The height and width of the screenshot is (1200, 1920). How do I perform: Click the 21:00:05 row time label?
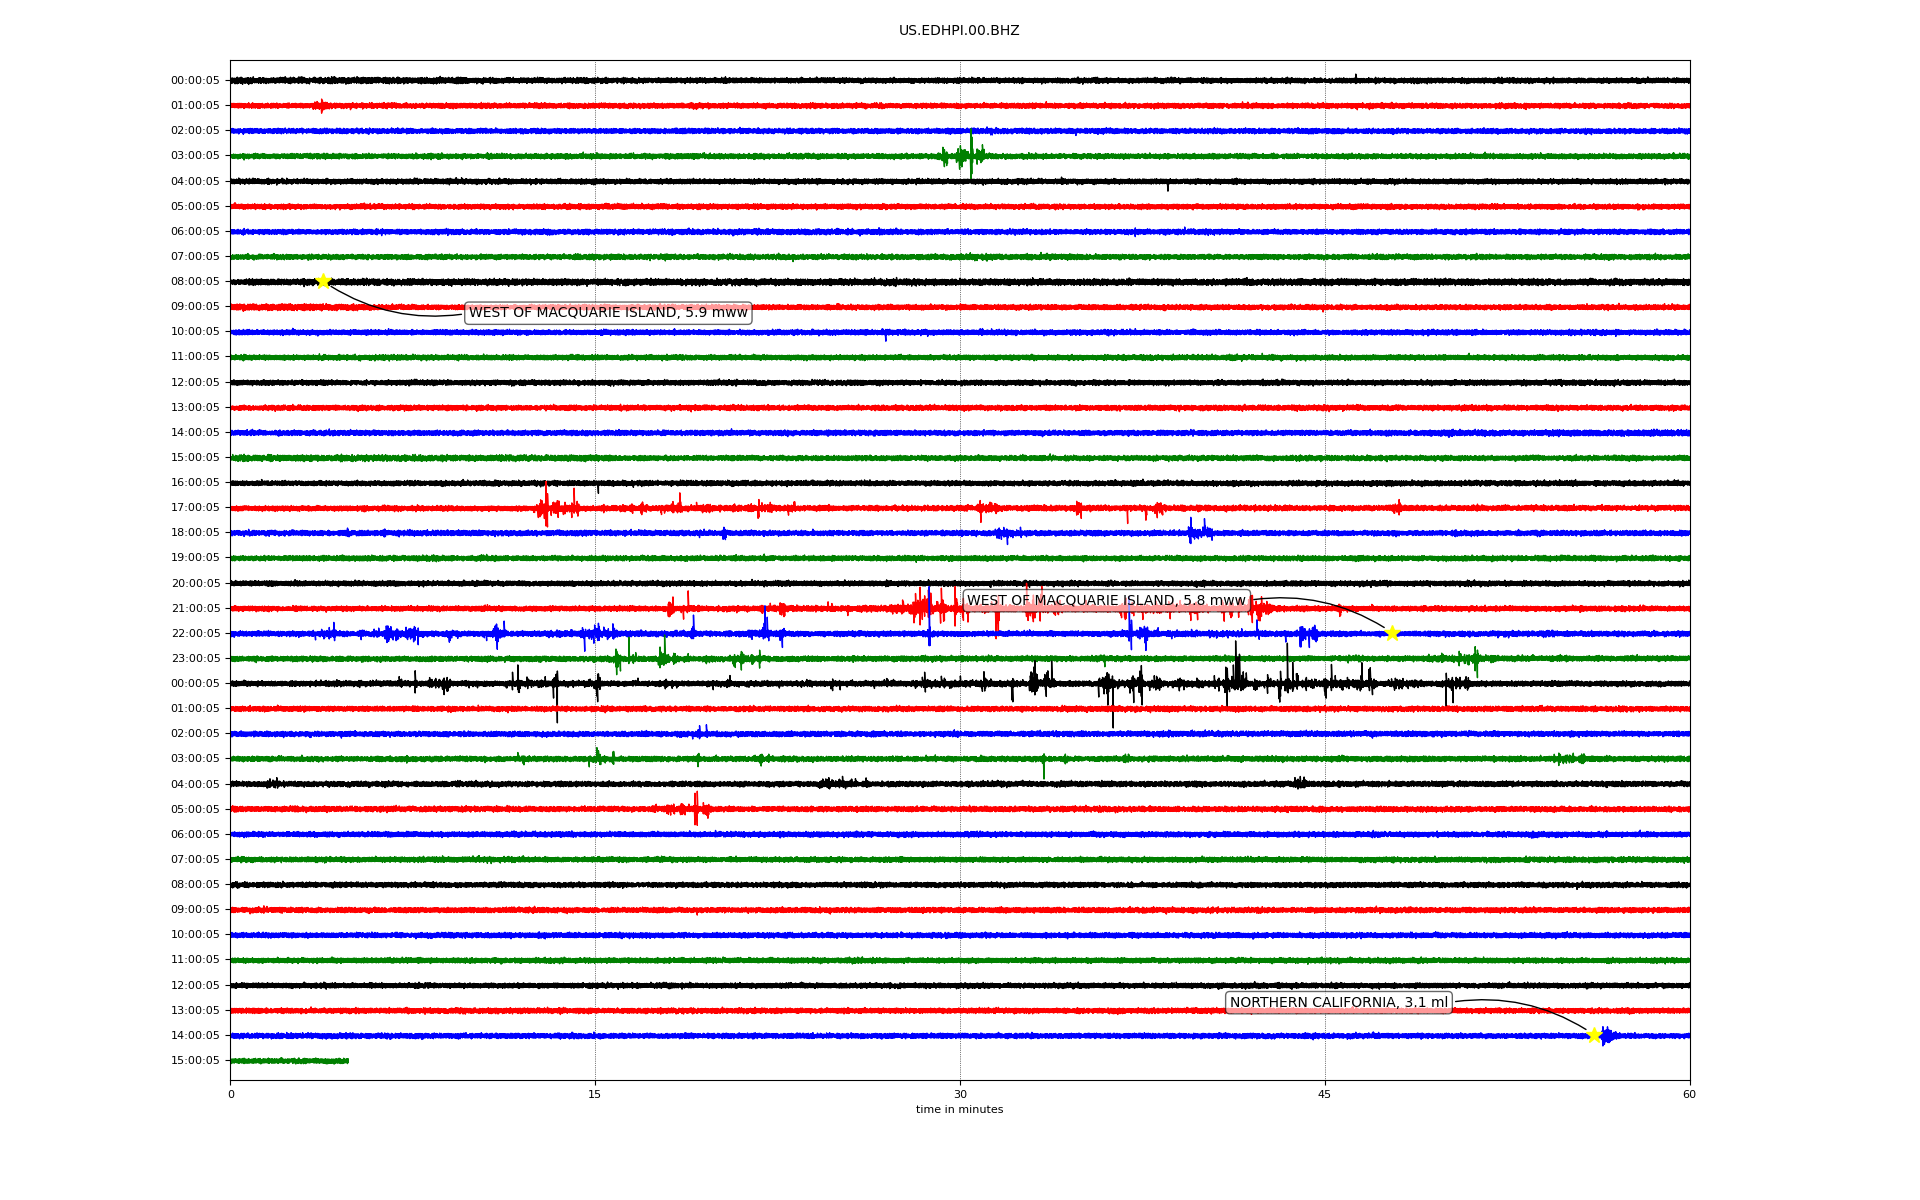195,608
